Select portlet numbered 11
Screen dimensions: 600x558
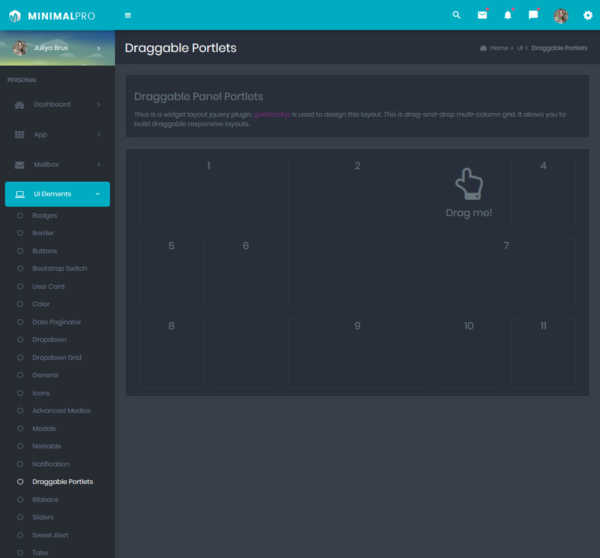[x=543, y=352]
